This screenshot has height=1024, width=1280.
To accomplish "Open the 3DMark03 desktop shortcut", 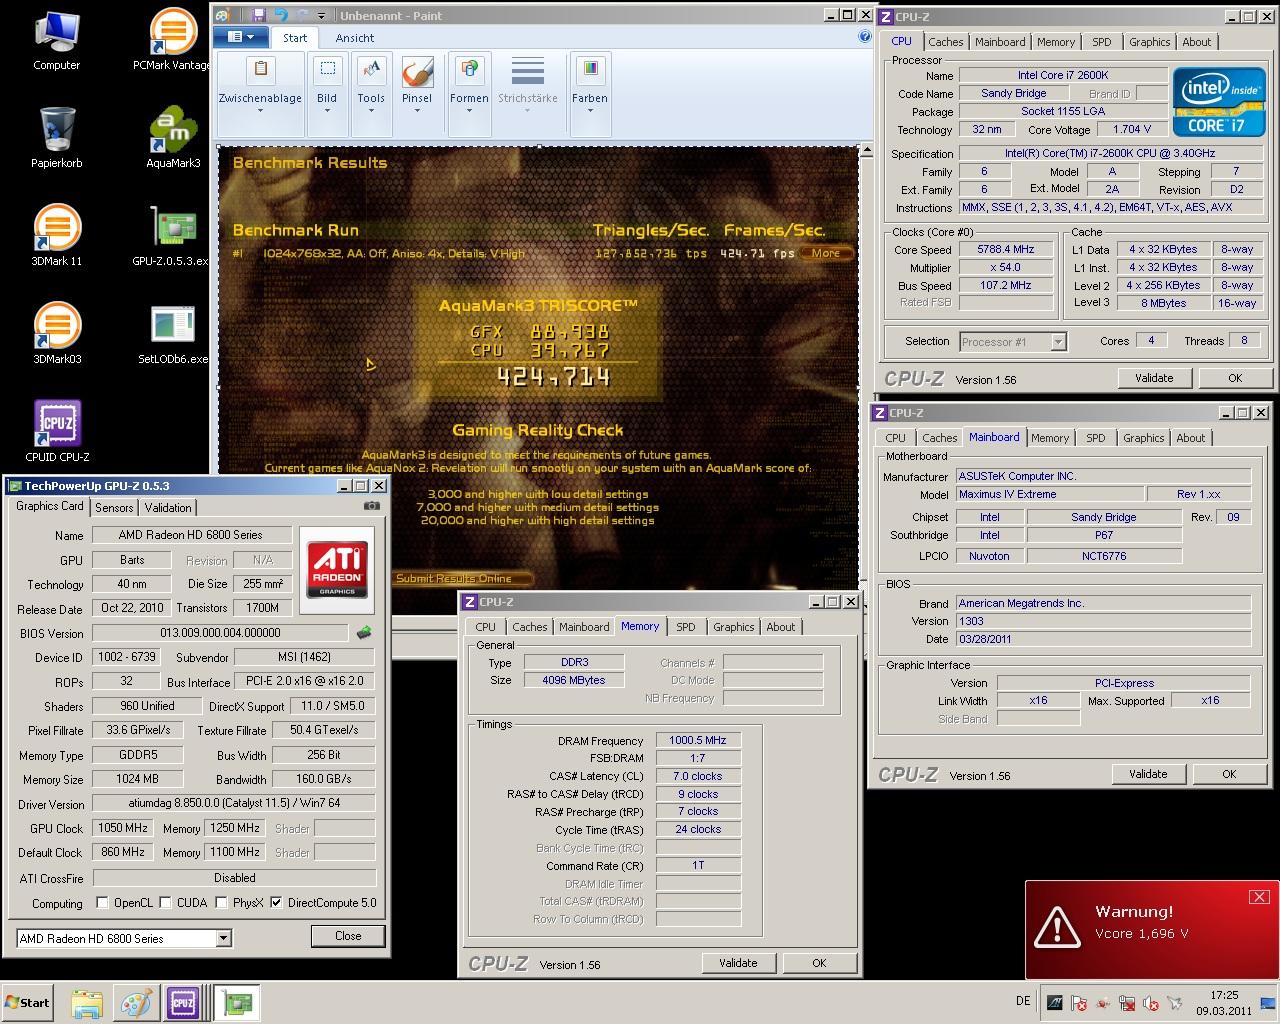I will tap(57, 334).
